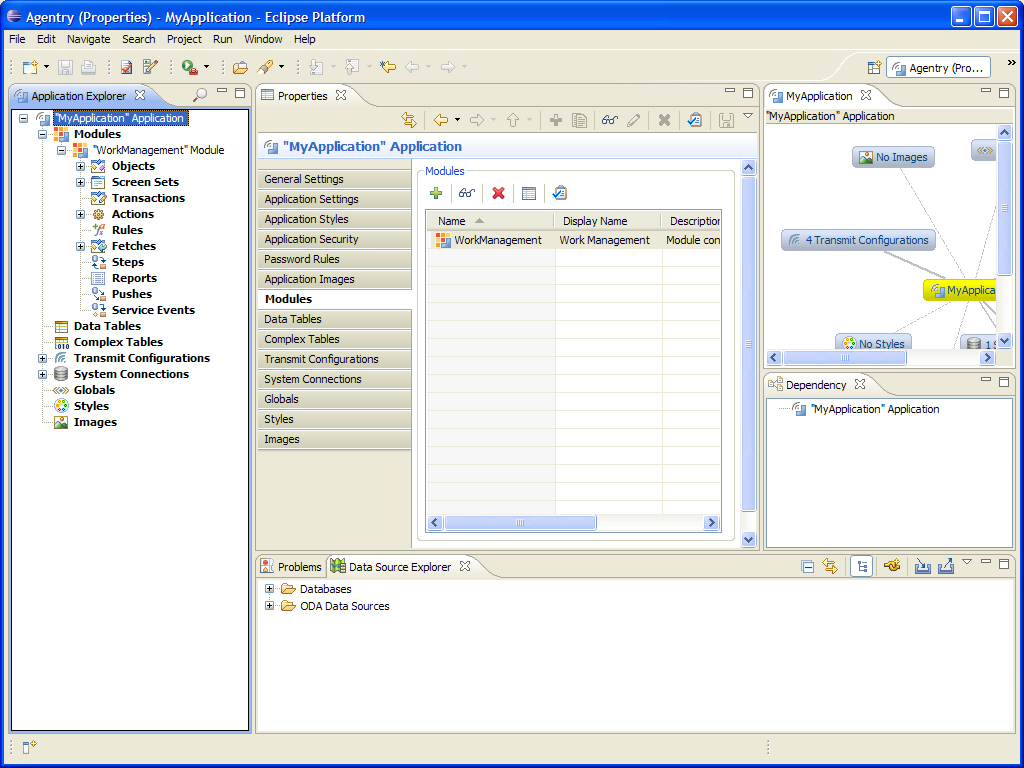Image resolution: width=1024 pixels, height=768 pixels.
Task: Click the magnifier icon in Application Explorer
Action: [x=200, y=95]
